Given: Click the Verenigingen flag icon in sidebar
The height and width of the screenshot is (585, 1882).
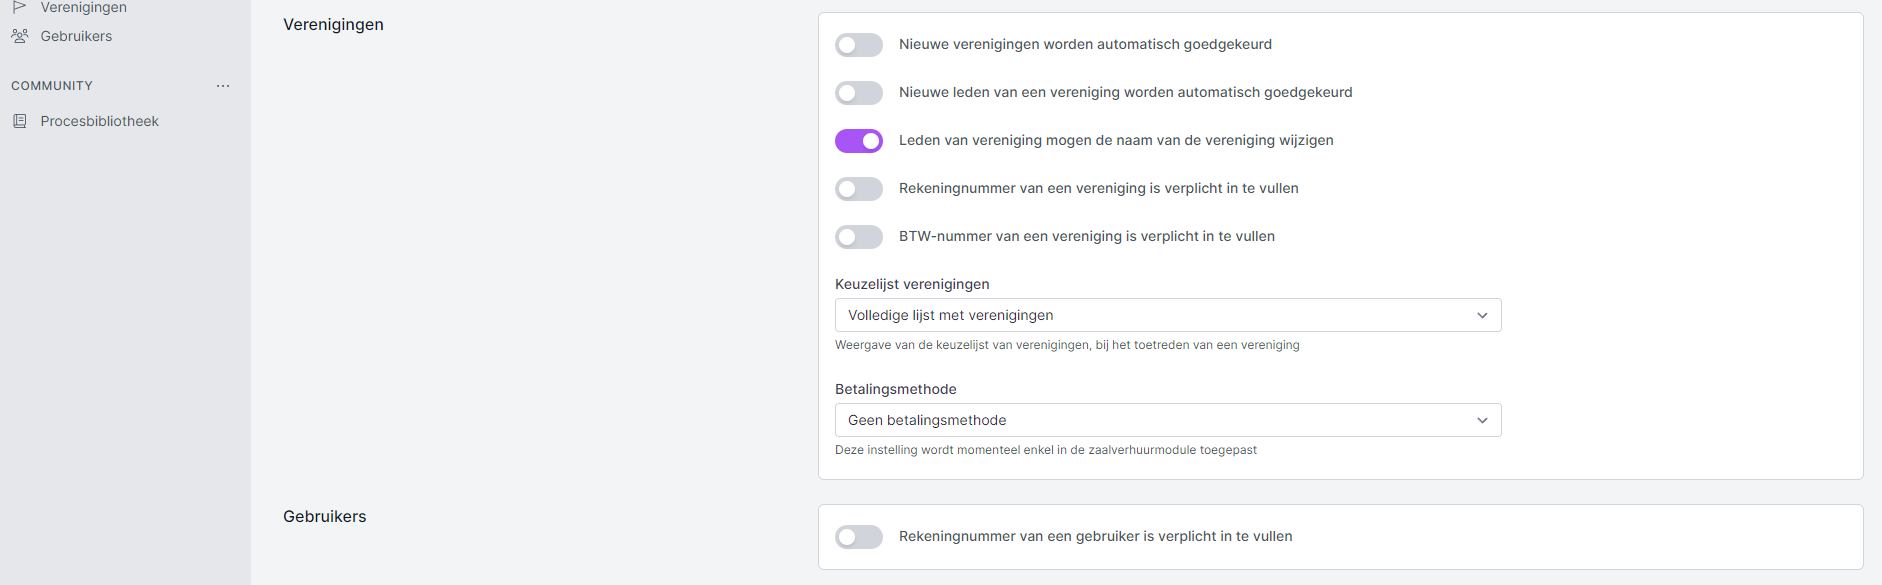Looking at the screenshot, I should pyautogui.click(x=19, y=7).
